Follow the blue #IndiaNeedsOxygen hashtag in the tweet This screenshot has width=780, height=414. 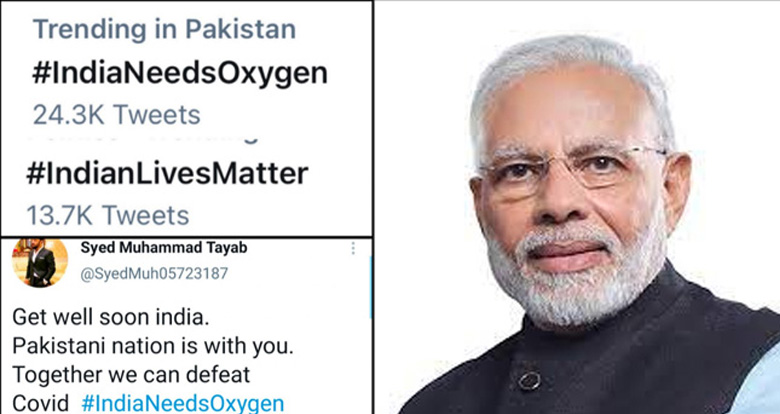point(183,403)
